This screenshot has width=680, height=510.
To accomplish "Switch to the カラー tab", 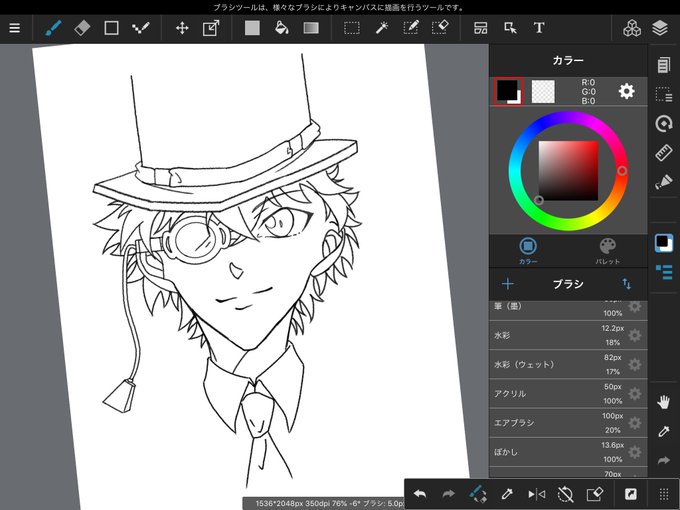I will (x=528, y=251).
